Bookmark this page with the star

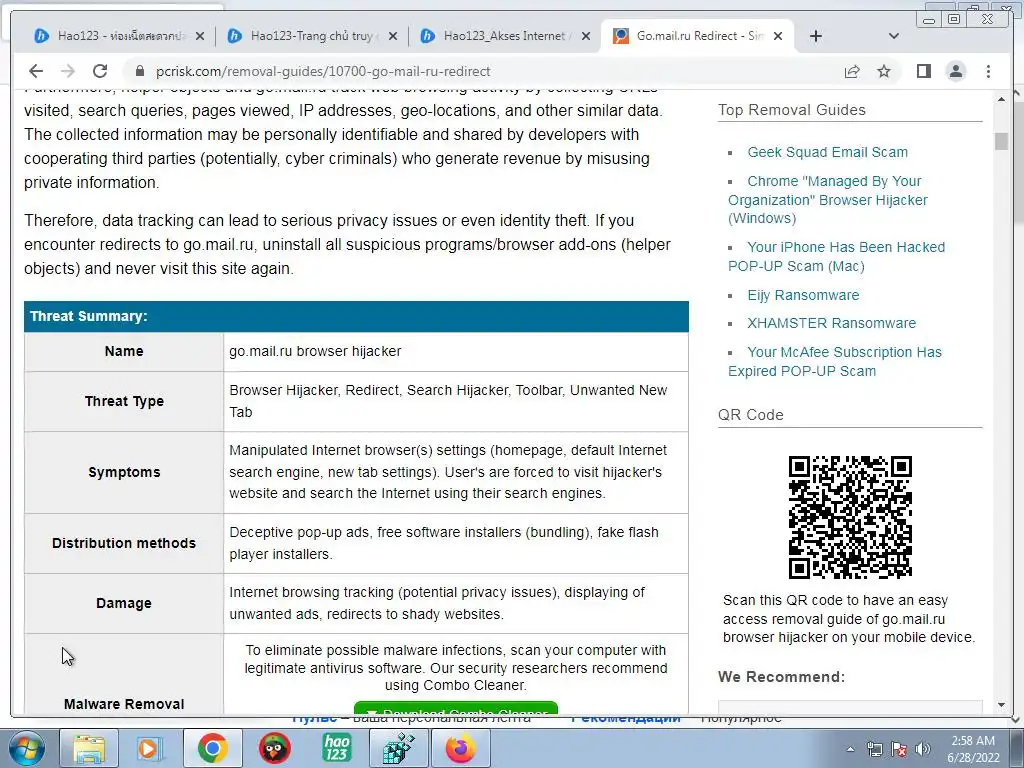tap(884, 71)
